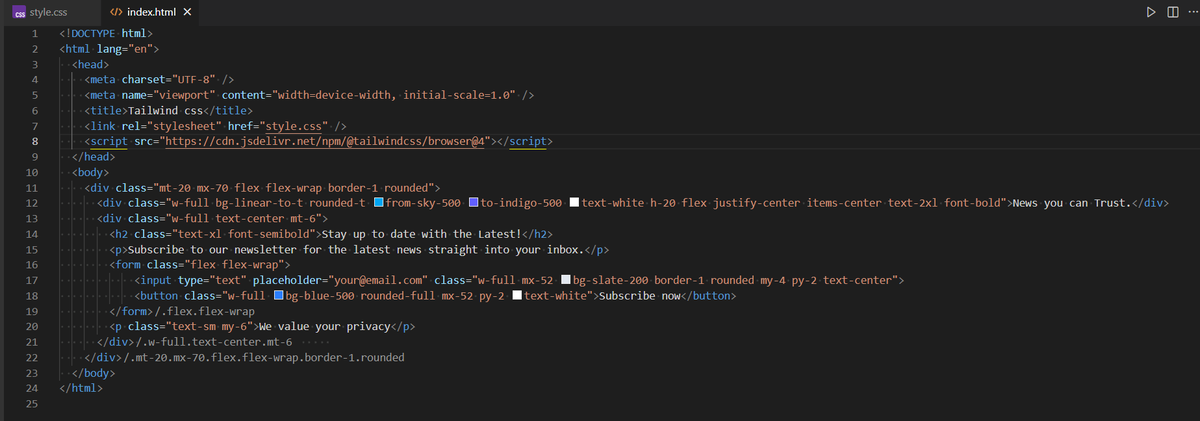This screenshot has height=421, width=1200.
Task: Click line number 17 in the gutter
Action: click(31, 281)
